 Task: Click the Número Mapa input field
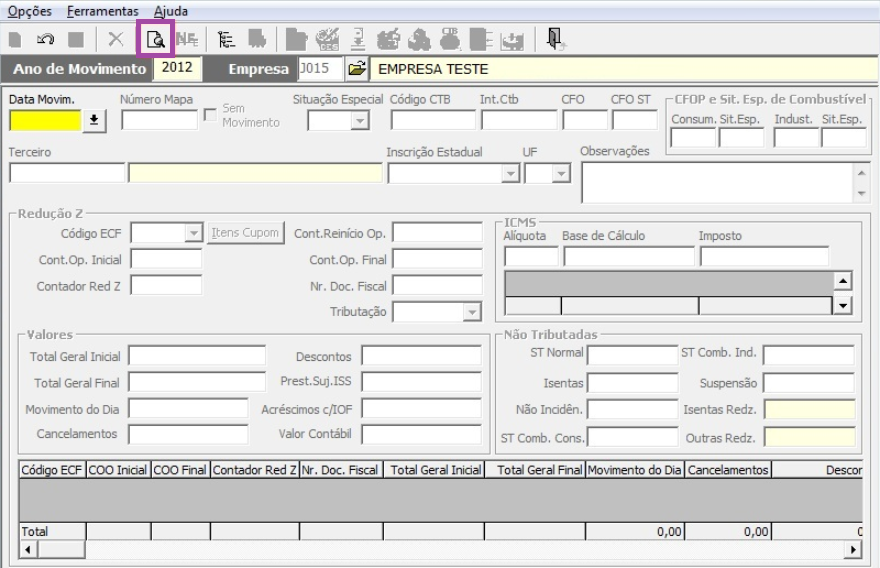[159, 121]
